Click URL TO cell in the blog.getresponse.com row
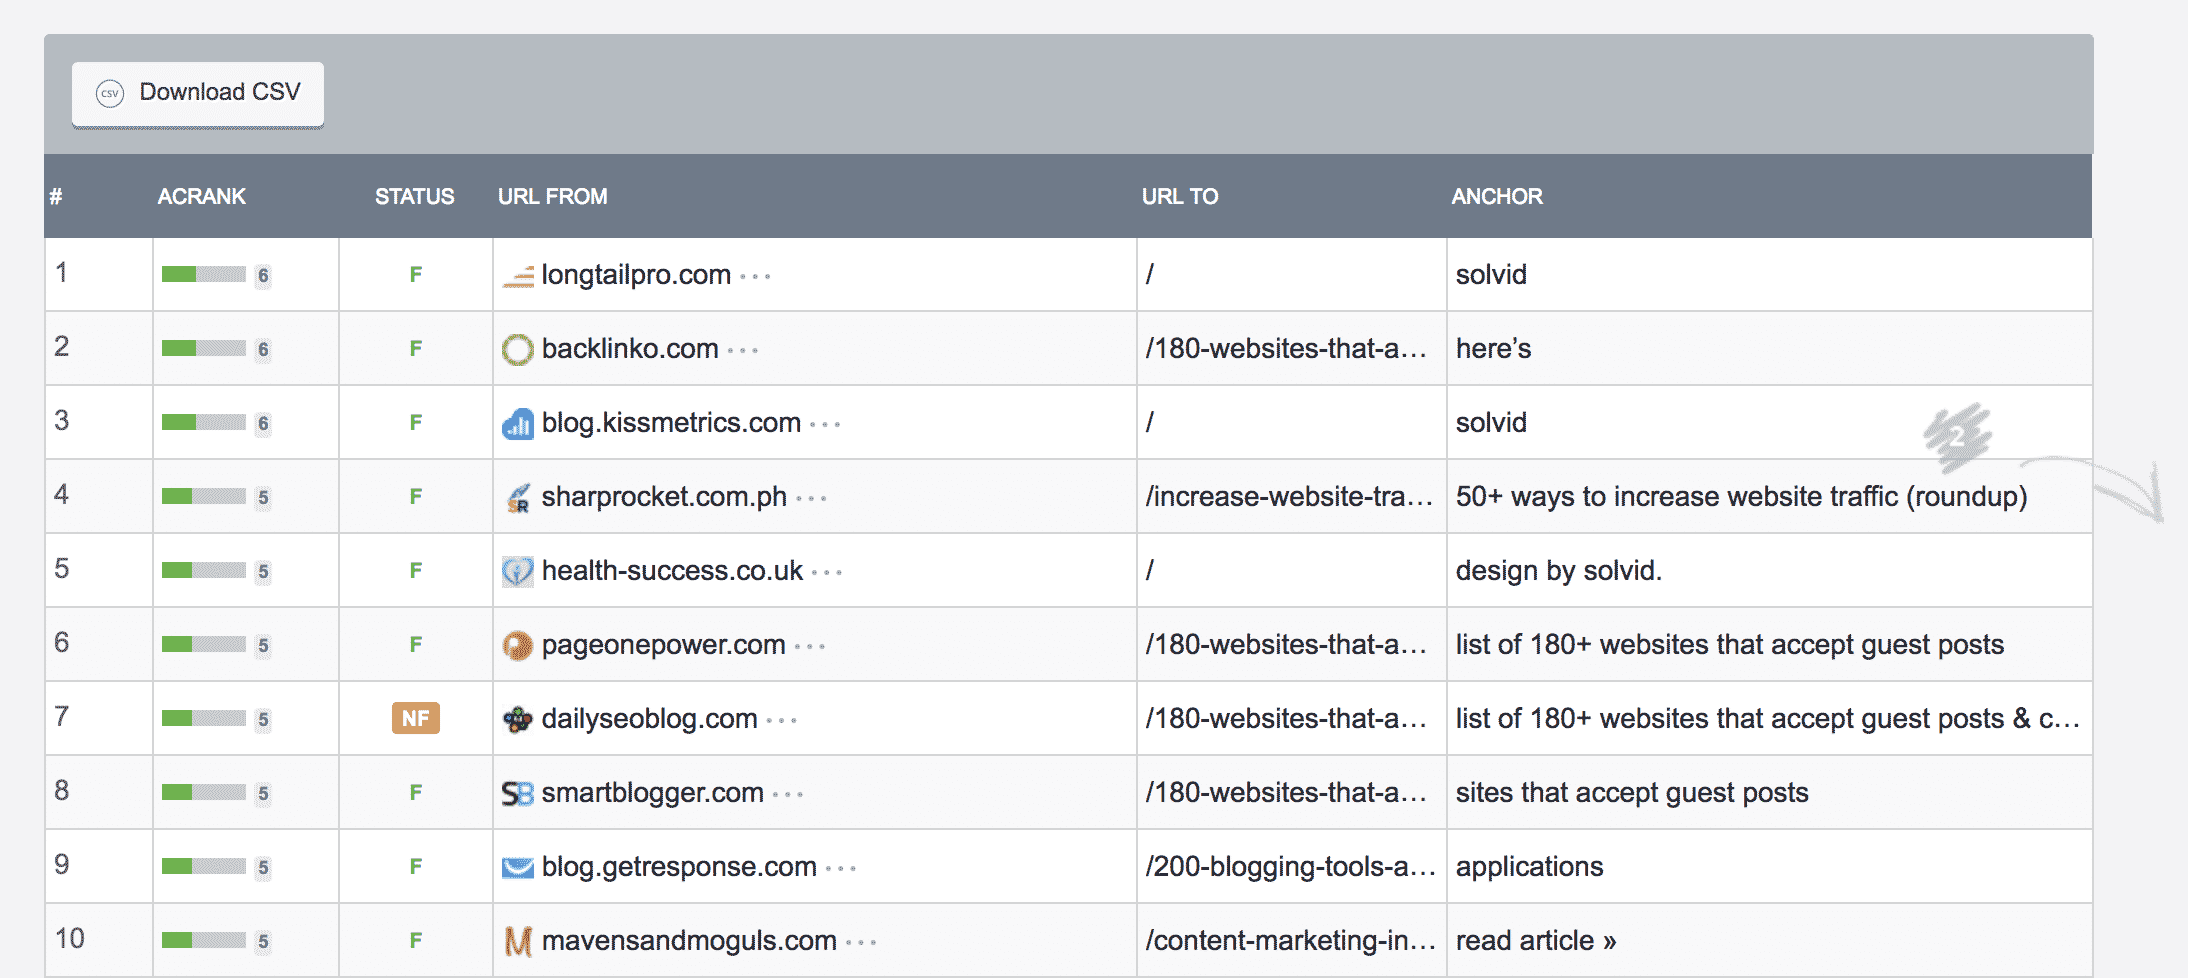 (x=1290, y=867)
